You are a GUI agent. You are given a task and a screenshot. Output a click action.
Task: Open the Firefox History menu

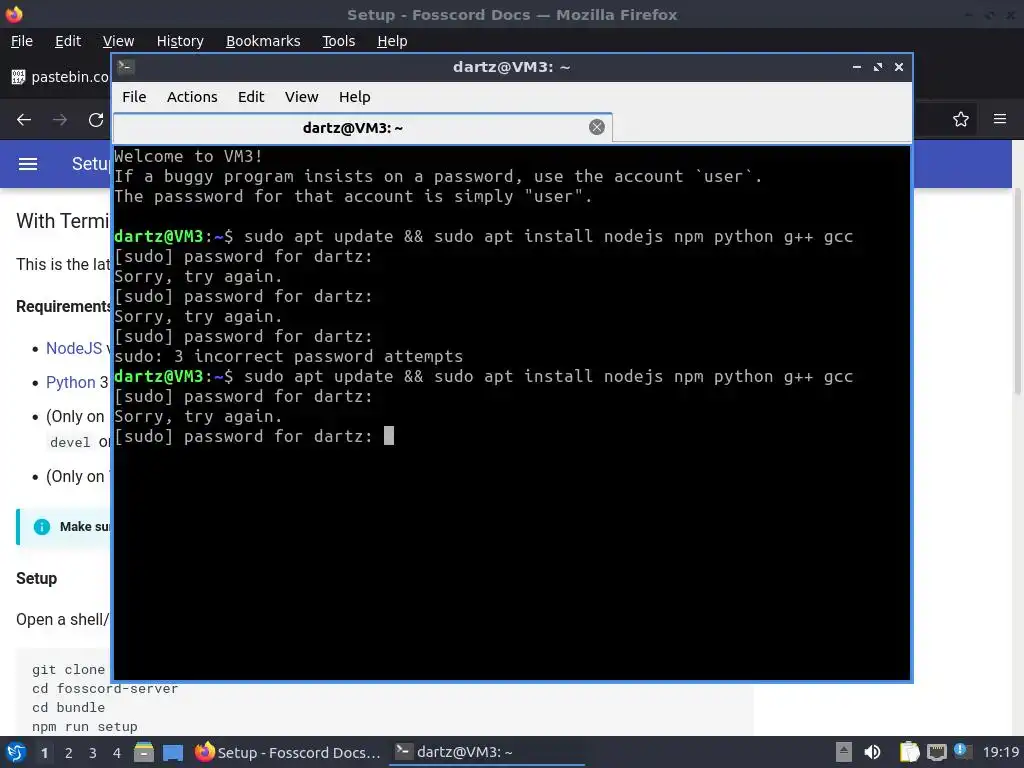(x=180, y=41)
